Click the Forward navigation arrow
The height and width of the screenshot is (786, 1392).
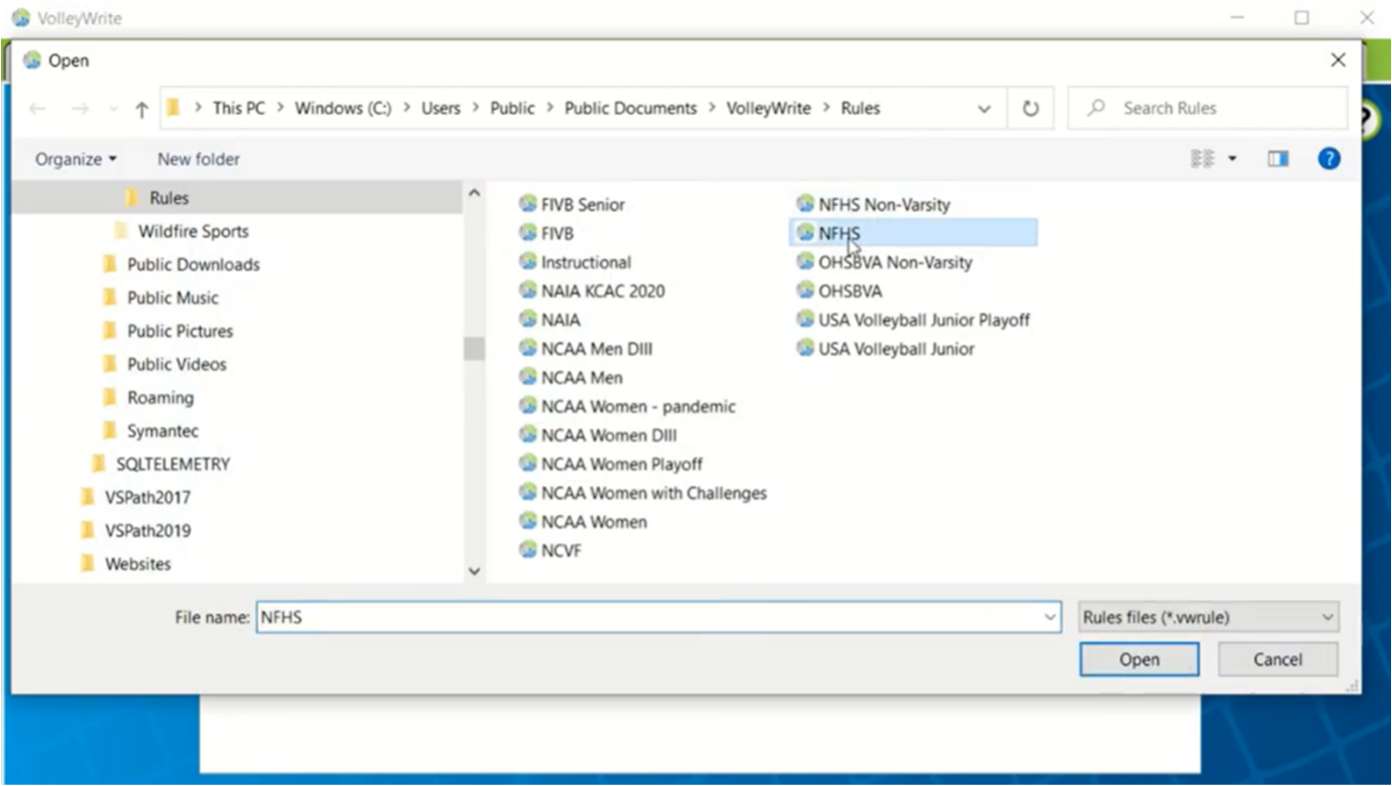click(80, 109)
